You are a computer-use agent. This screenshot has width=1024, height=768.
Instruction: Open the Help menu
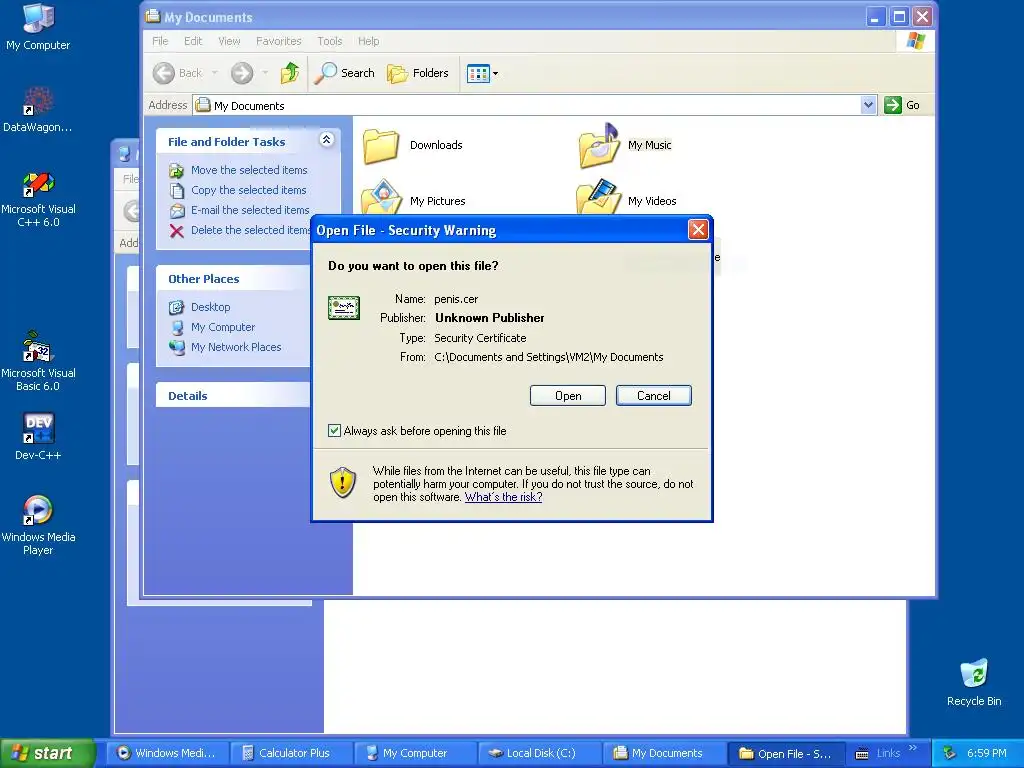click(368, 41)
